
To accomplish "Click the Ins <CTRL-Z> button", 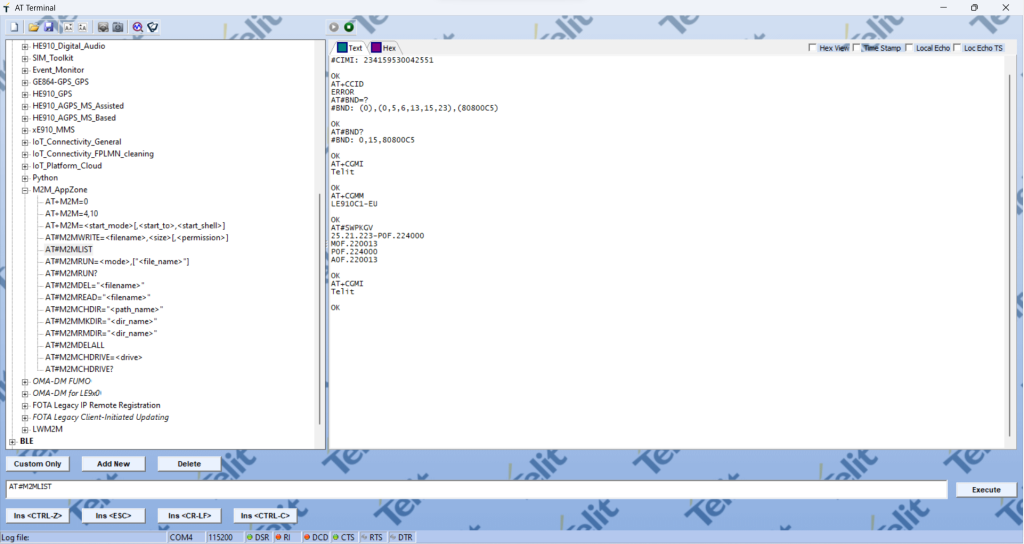I will (38, 515).
